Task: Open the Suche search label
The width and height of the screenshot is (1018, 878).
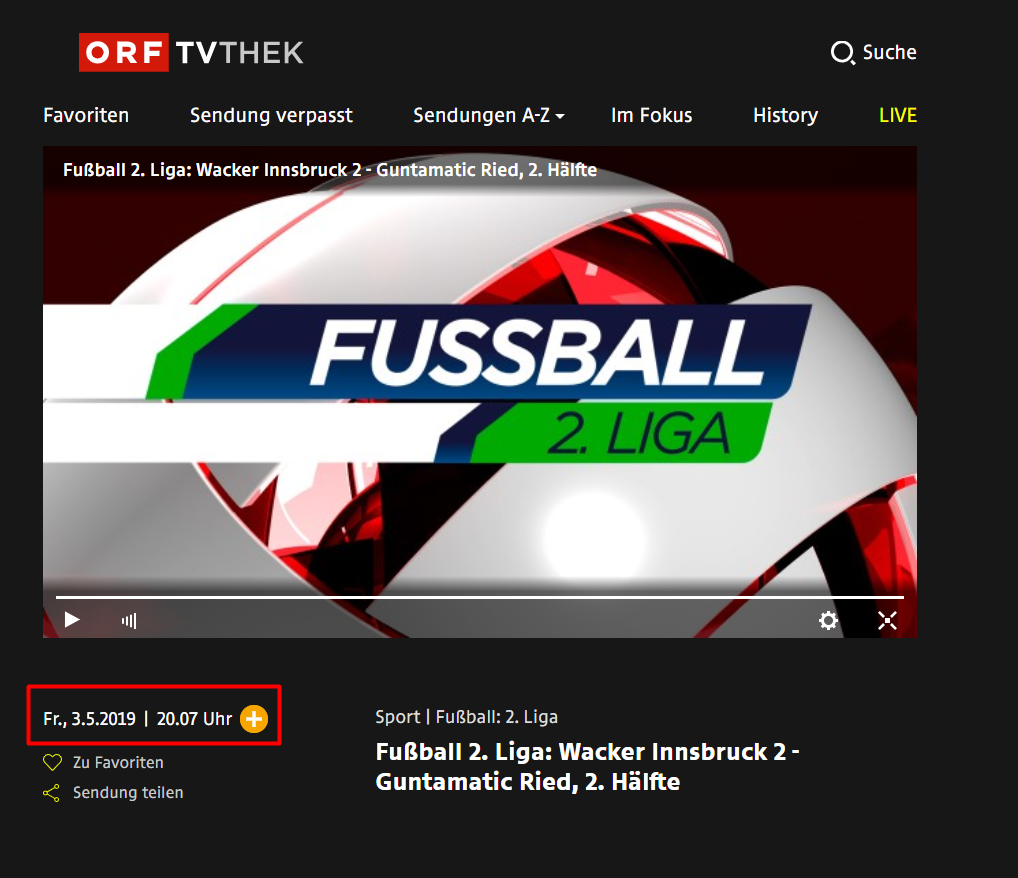Action: 889,52
